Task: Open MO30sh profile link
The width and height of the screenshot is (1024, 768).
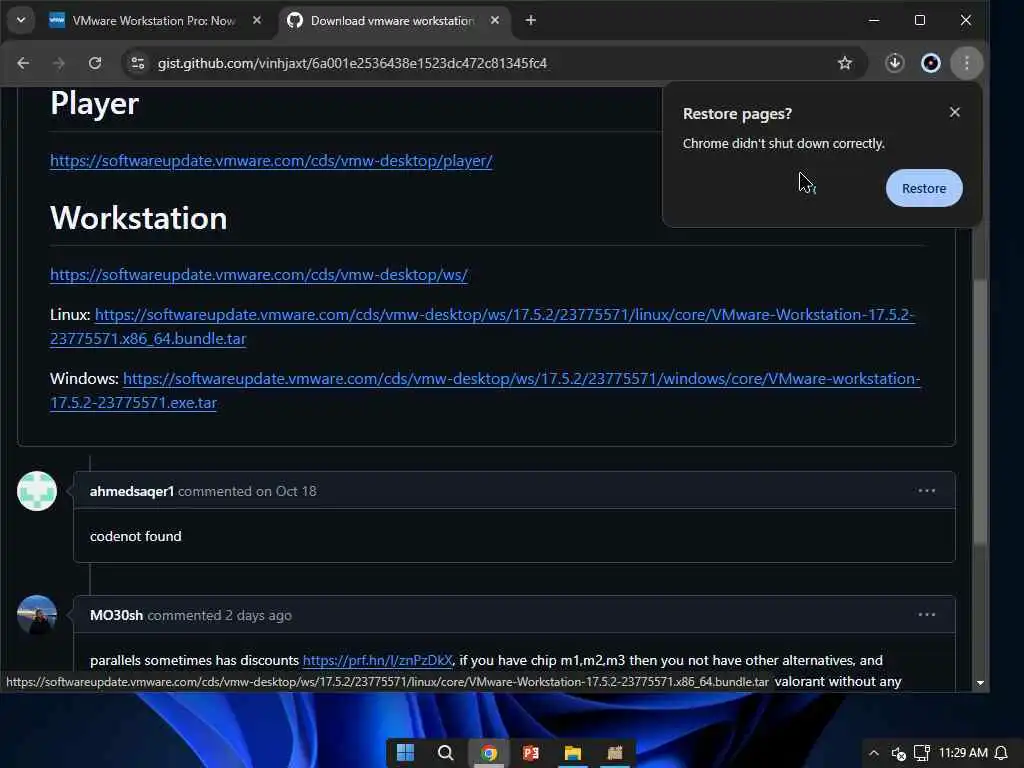Action: tap(116, 615)
